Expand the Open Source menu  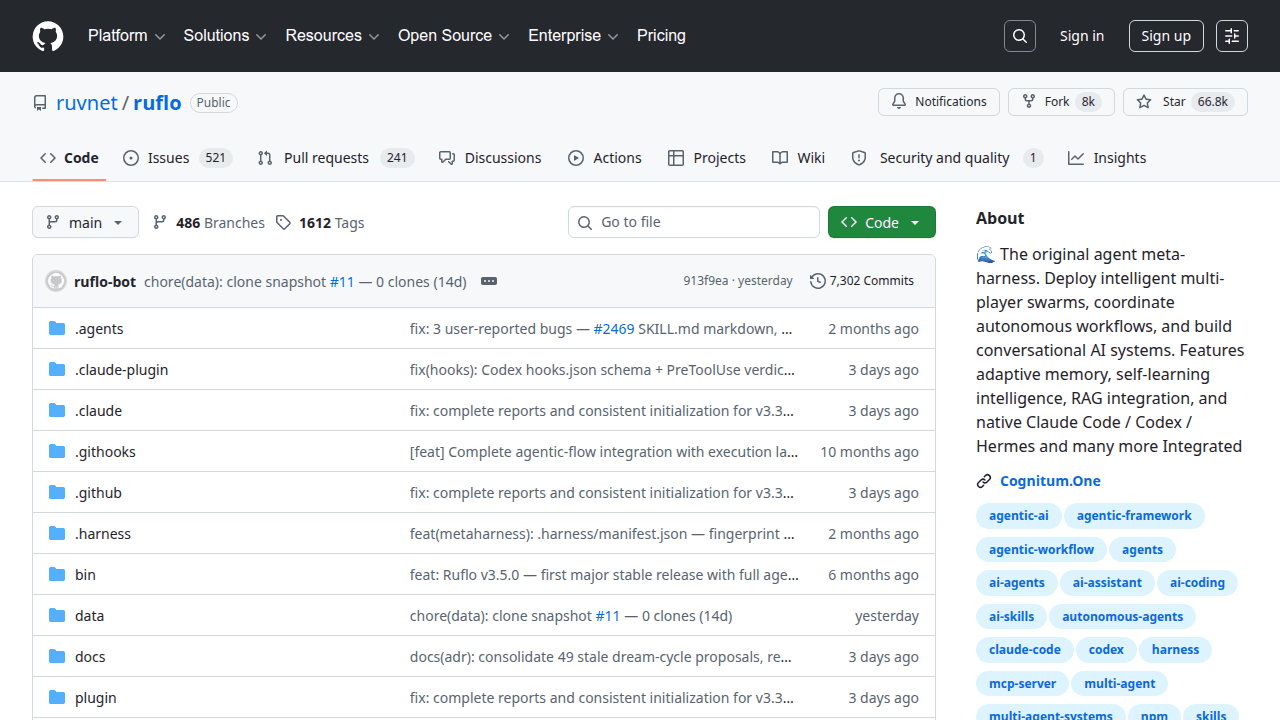(x=454, y=36)
